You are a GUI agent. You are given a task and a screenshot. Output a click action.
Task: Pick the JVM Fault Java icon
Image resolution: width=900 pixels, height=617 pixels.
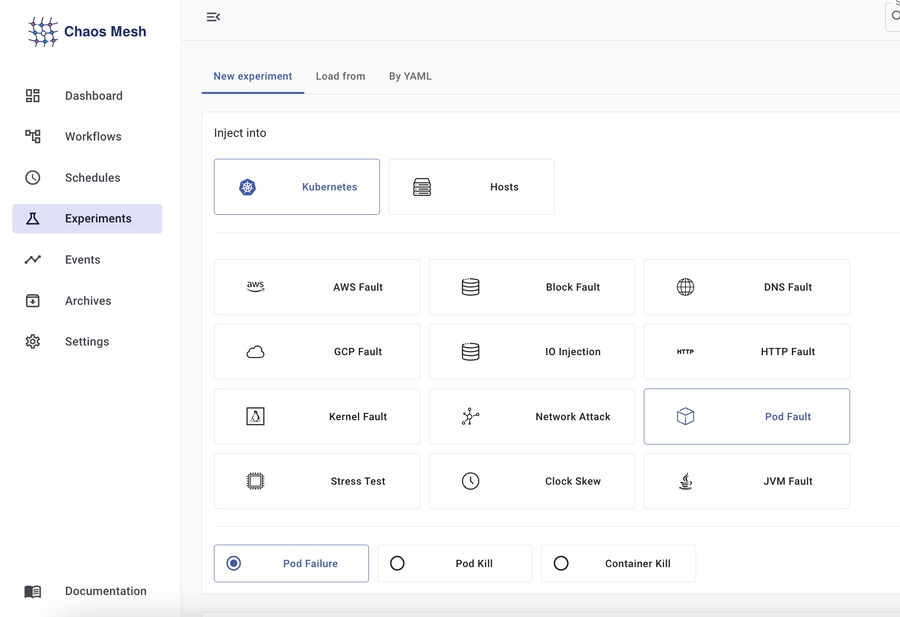(685, 481)
